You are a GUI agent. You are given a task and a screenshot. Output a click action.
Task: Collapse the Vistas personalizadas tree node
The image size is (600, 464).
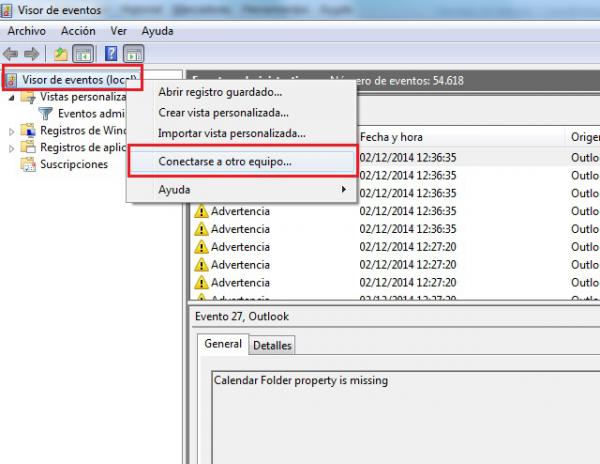(x=12, y=98)
